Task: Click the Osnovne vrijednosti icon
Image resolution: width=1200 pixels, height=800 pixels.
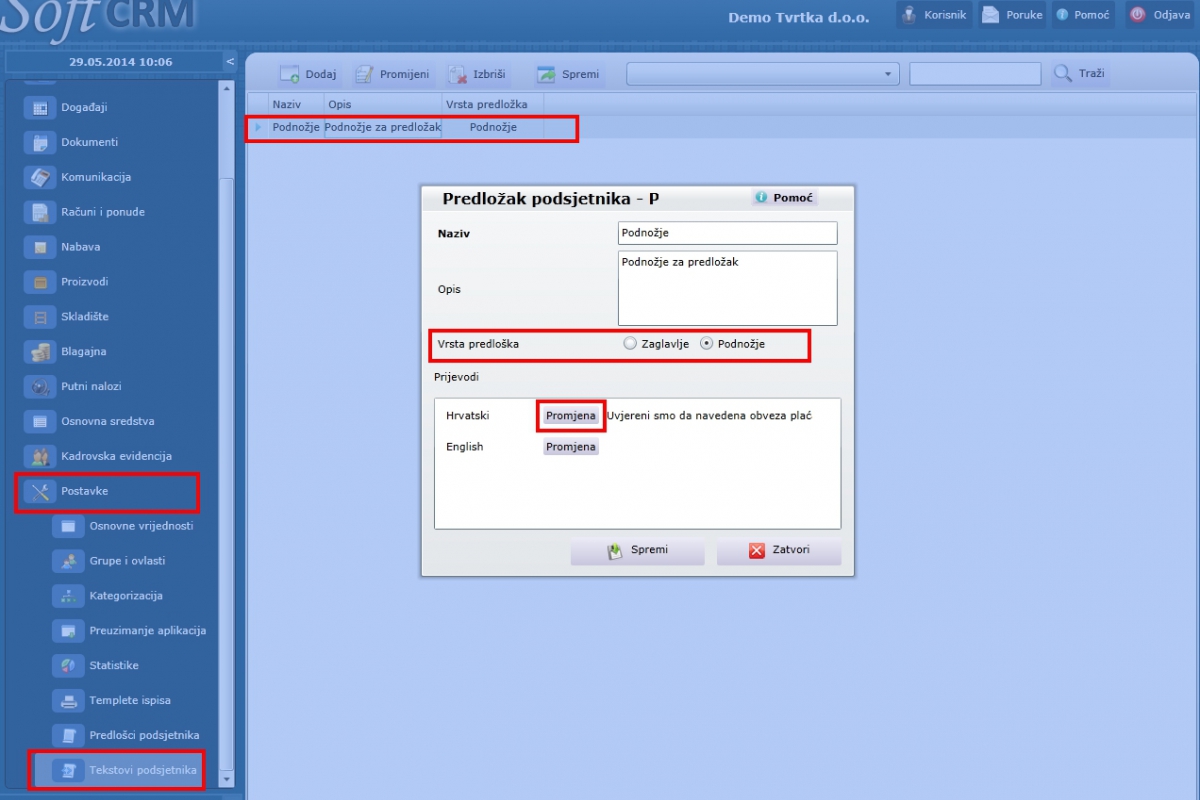Action: coord(68,526)
